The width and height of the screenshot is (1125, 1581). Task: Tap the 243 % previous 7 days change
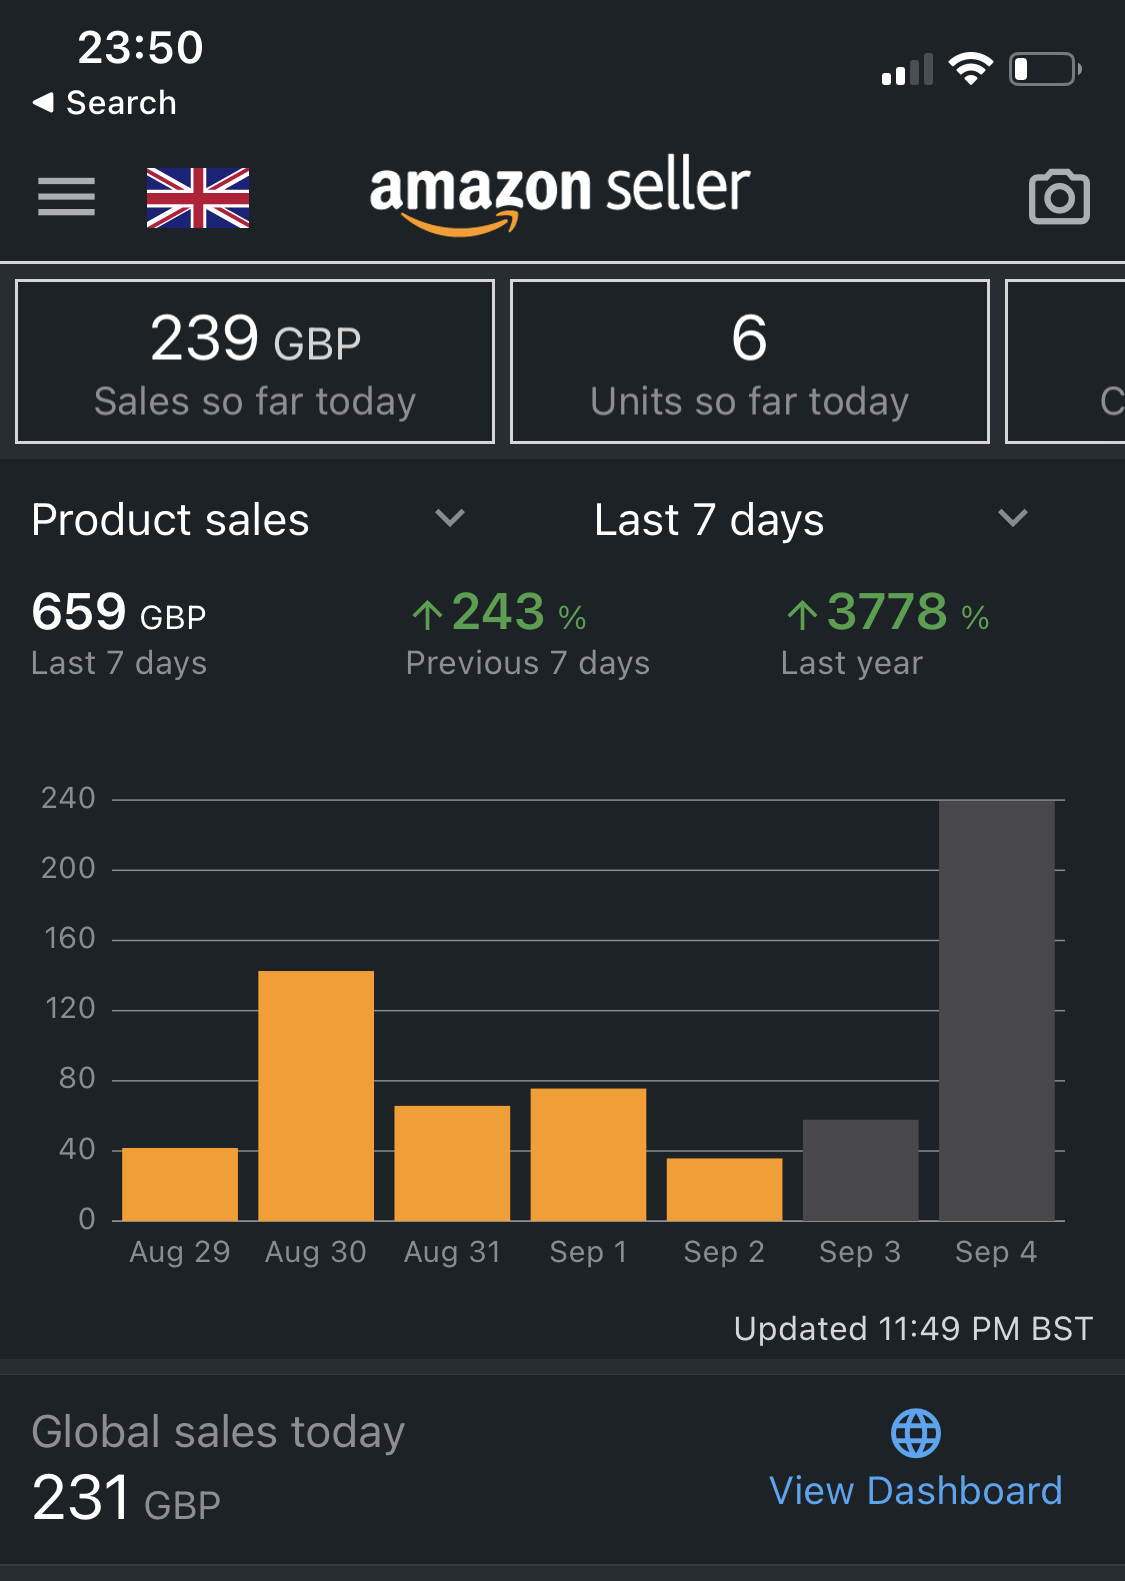coord(499,612)
